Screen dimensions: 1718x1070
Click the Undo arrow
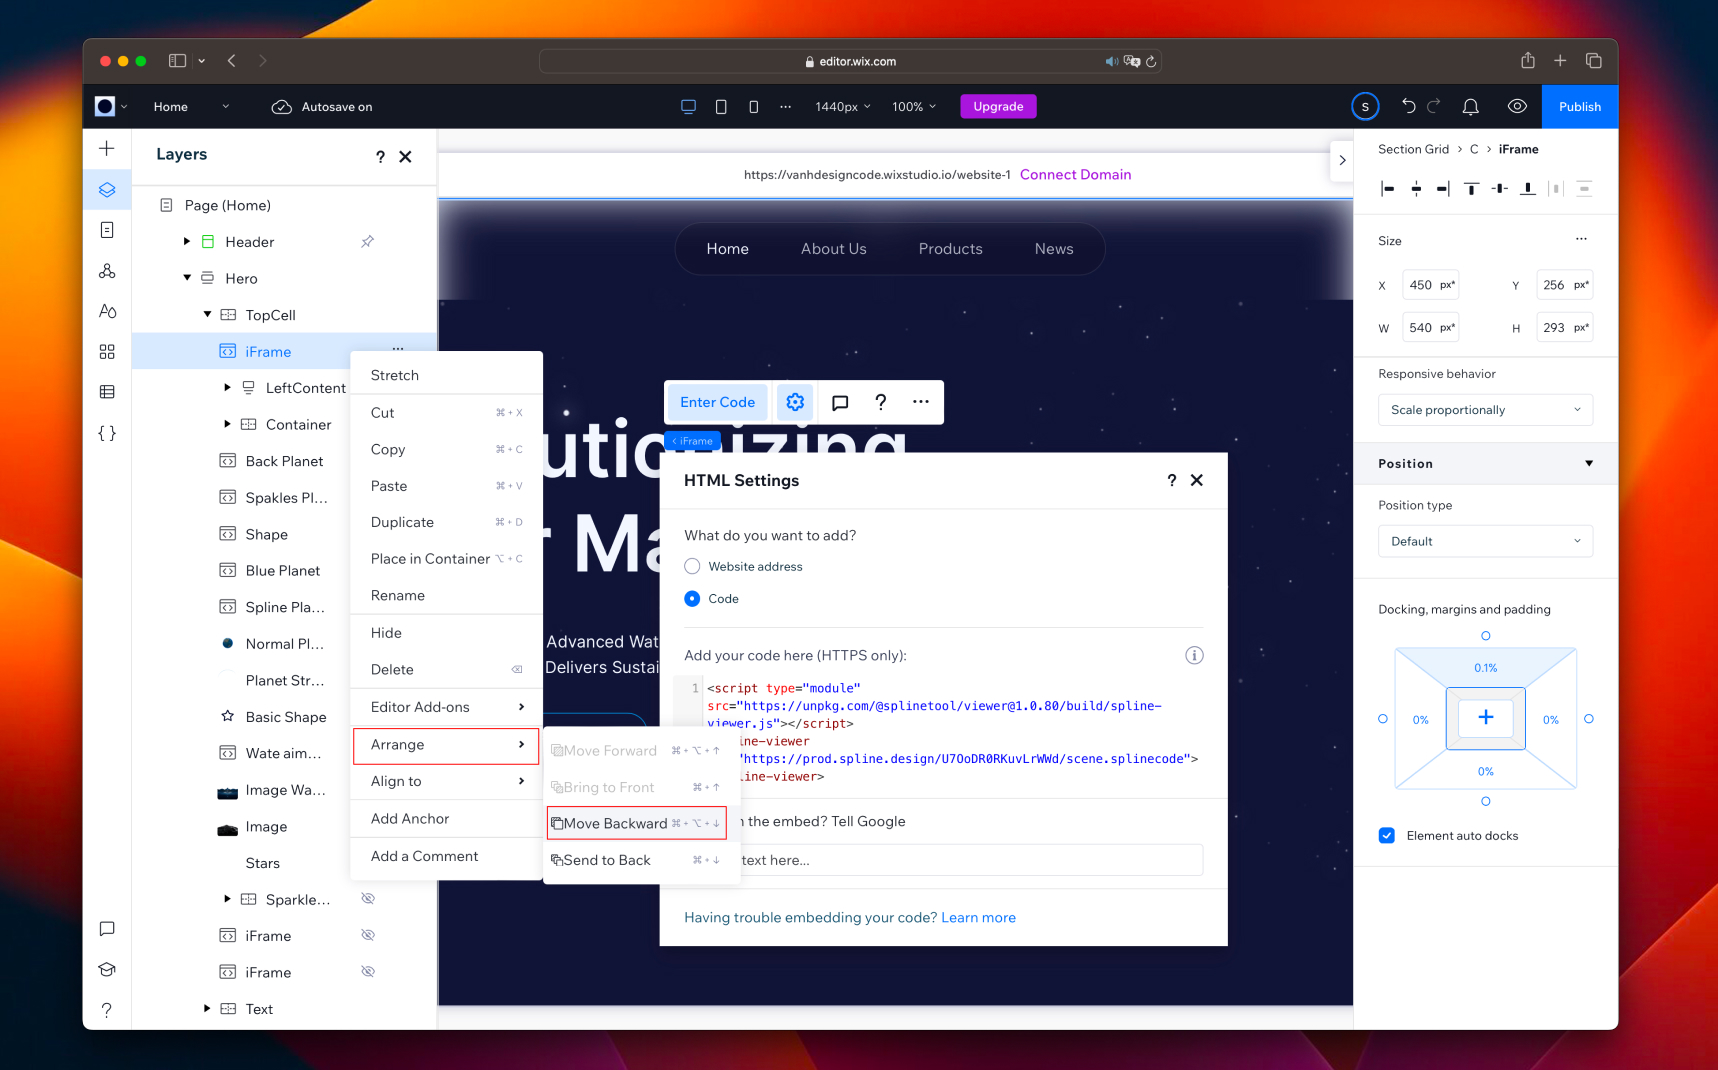coord(1409,106)
